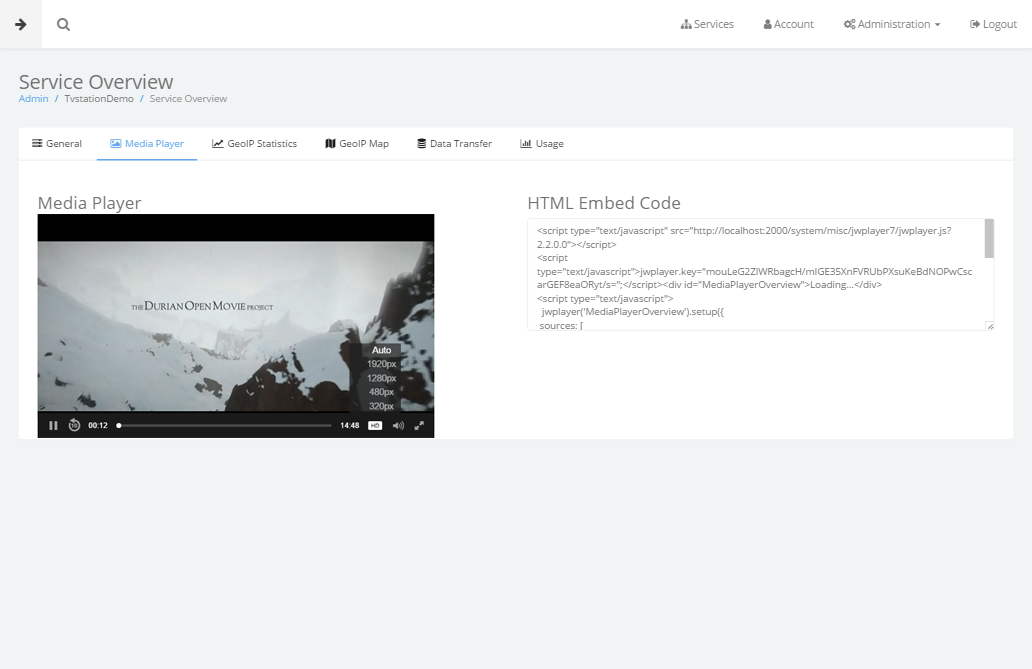Enter fullscreen with the expand icon
Viewport: 1032px width, 669px height.
(x=419, y=425)
